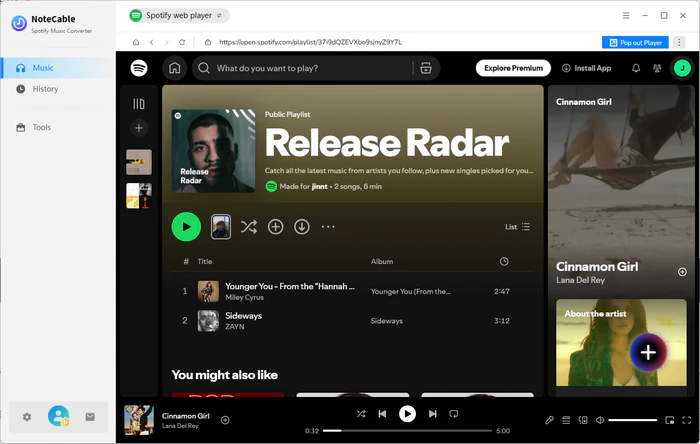700x444 pixels.
Task: Open the Browse icon in the search bar
Action: pyautogui.click(x=426, y=68)
